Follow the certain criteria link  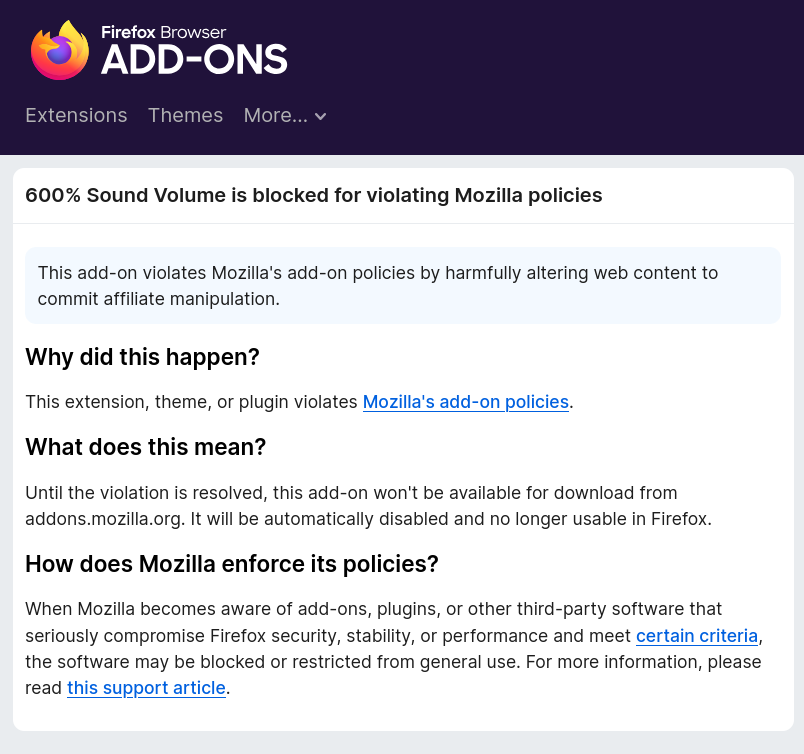coord(697,636)
